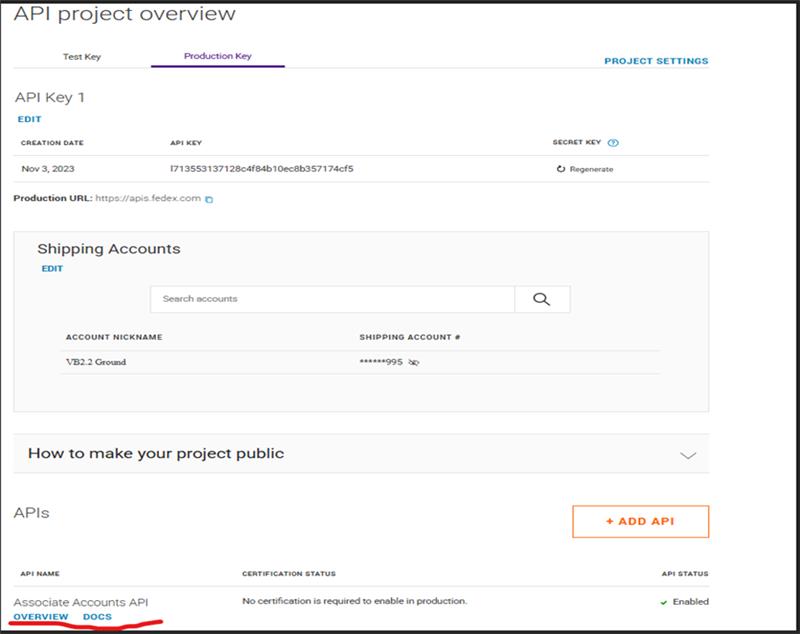
Task: Click EDIT under API Key 1
Action: (x=30, y=119)
